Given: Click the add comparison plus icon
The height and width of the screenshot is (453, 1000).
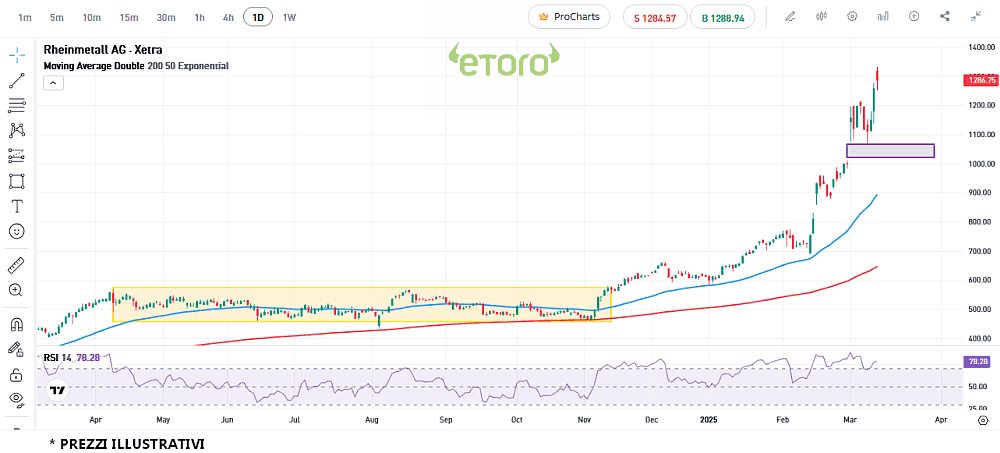Looking at the screenshot, I should 914,17.
